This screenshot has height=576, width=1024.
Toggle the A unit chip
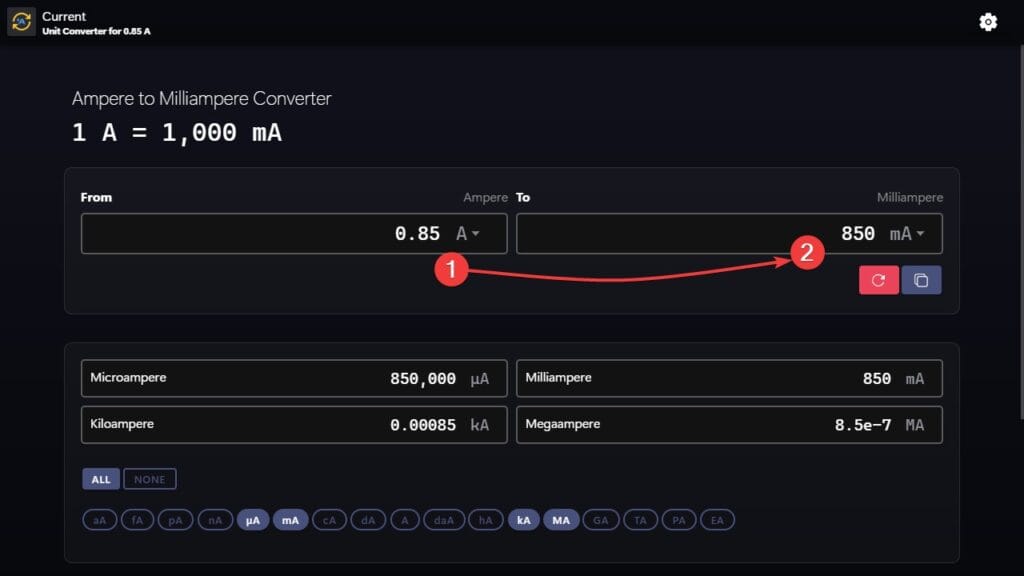click(x=405, y=520)
